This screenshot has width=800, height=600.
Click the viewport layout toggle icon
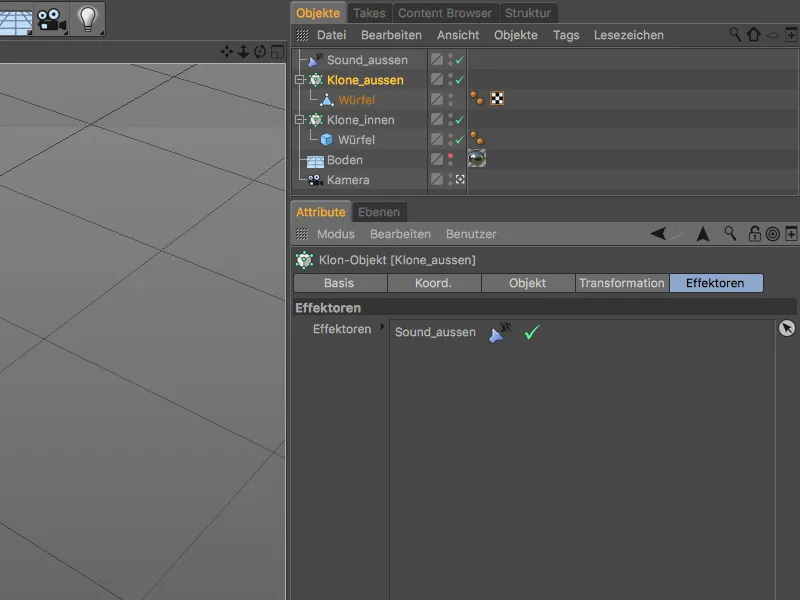point(277,52)
